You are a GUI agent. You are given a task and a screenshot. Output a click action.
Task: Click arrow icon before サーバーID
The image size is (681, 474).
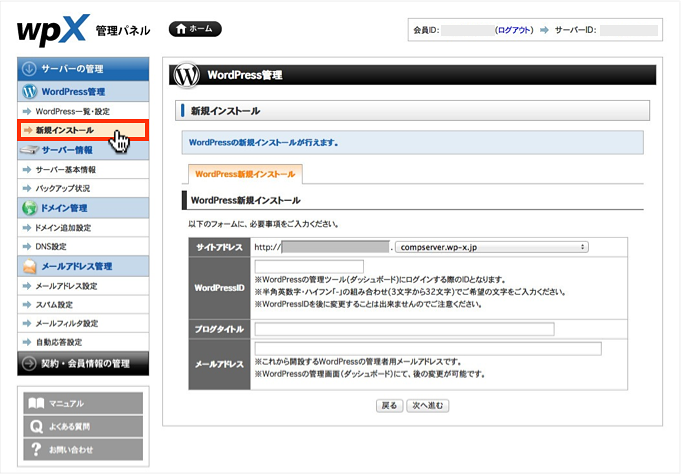click(x=544, y=30)
